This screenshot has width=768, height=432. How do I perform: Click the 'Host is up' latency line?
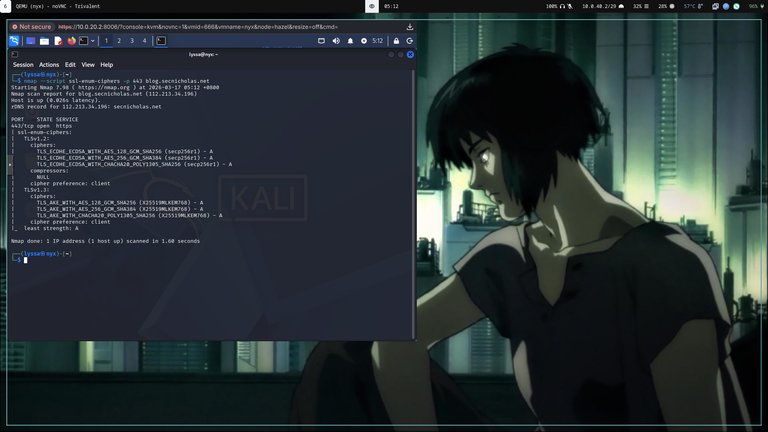(55, 100)
